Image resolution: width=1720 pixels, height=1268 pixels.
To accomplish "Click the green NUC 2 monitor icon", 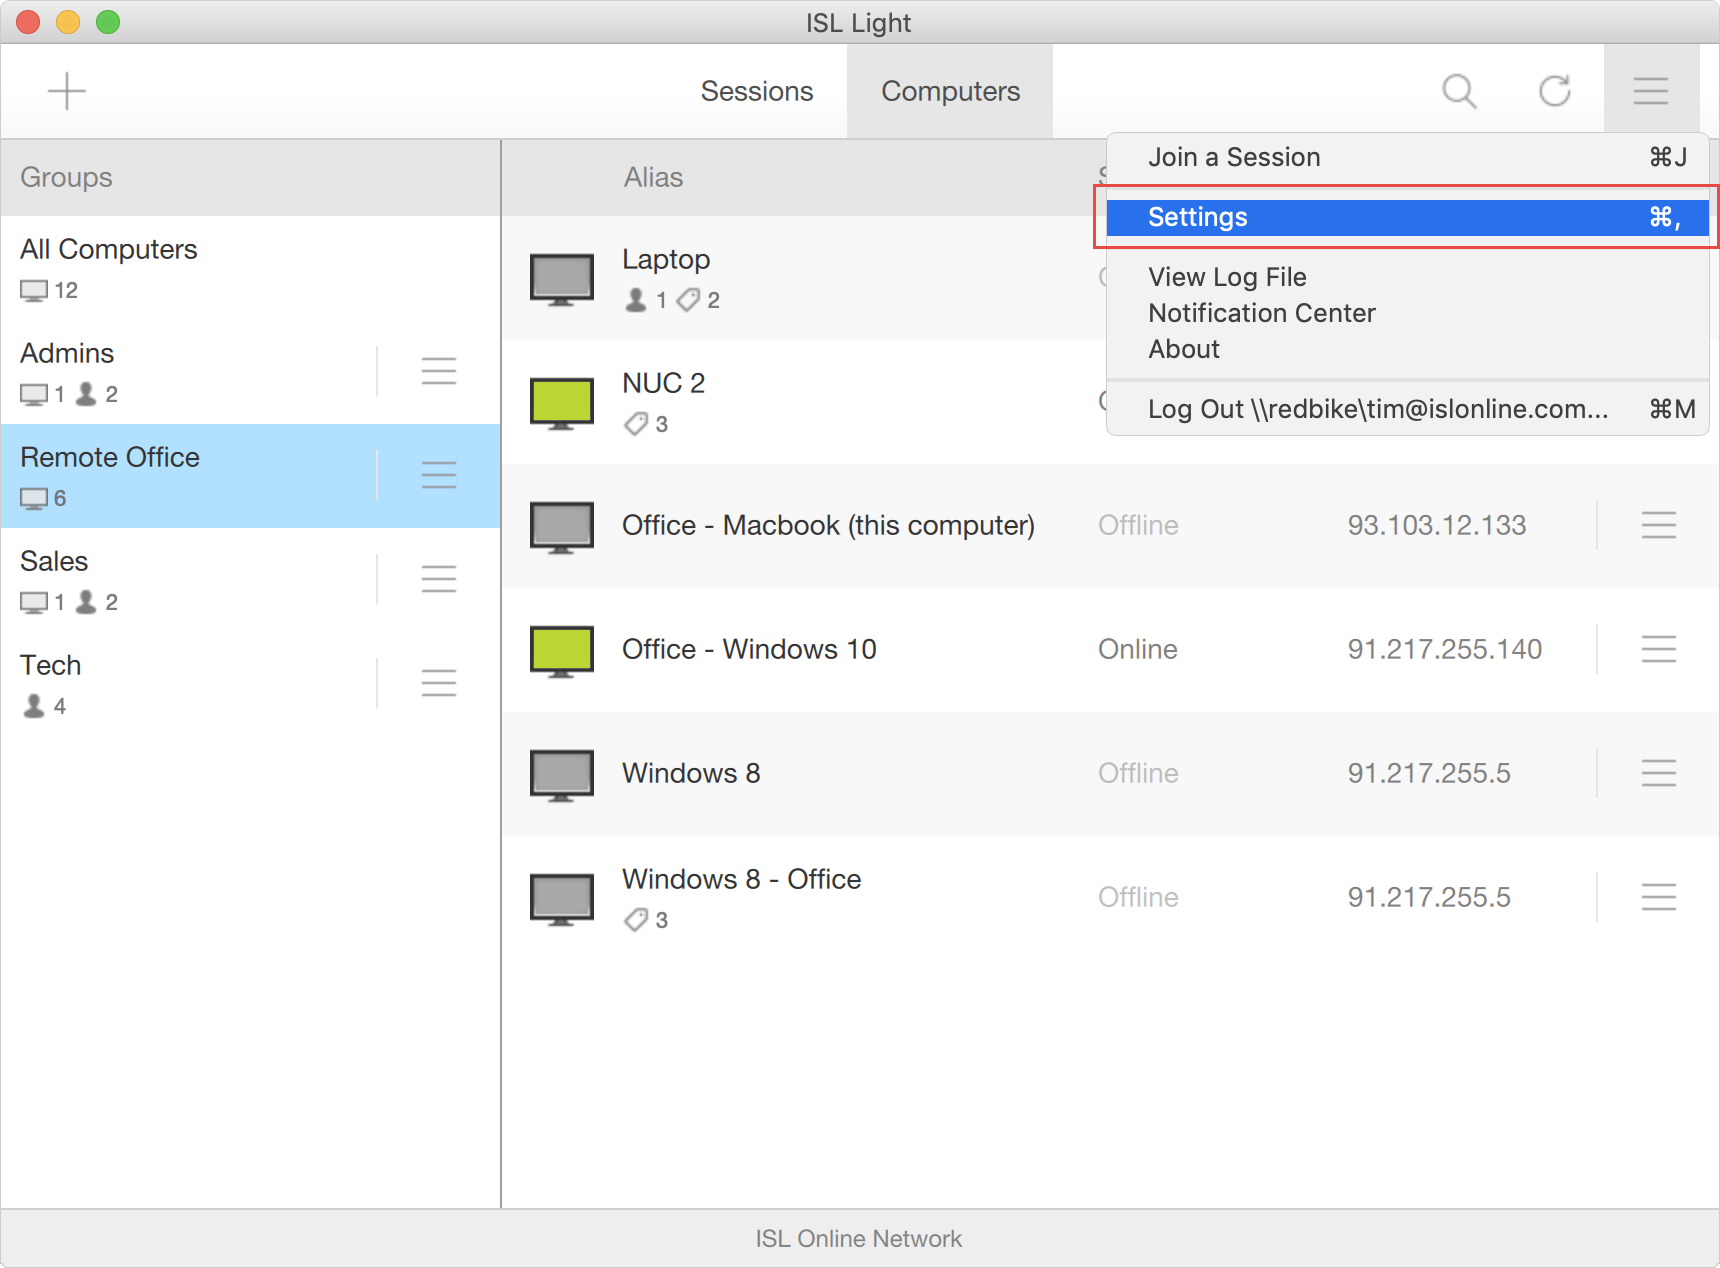I will point(562,403).
